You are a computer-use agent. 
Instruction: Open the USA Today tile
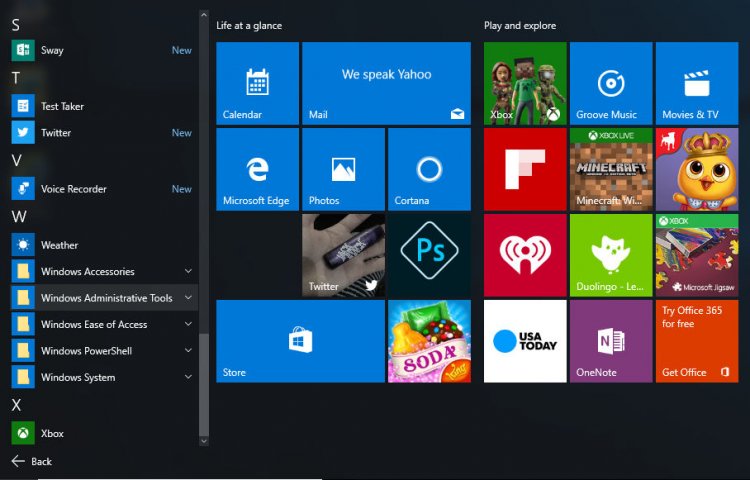525,341
